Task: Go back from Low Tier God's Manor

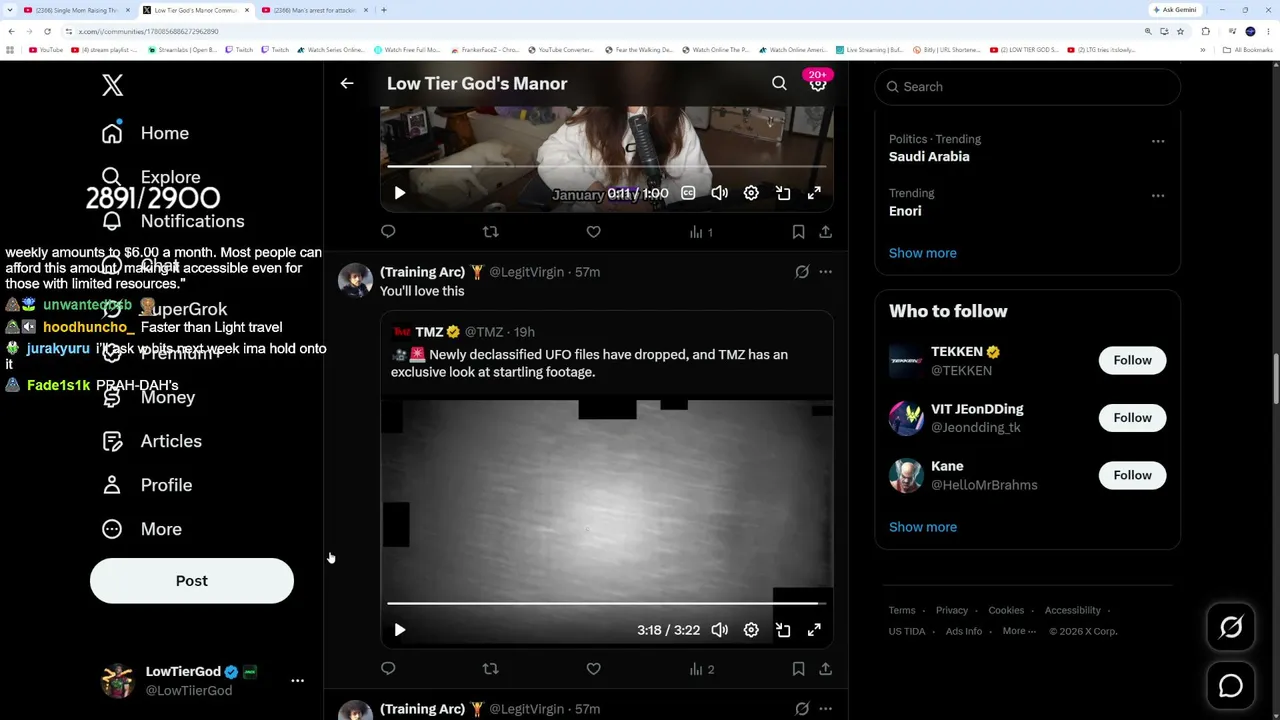Action: 347,84
